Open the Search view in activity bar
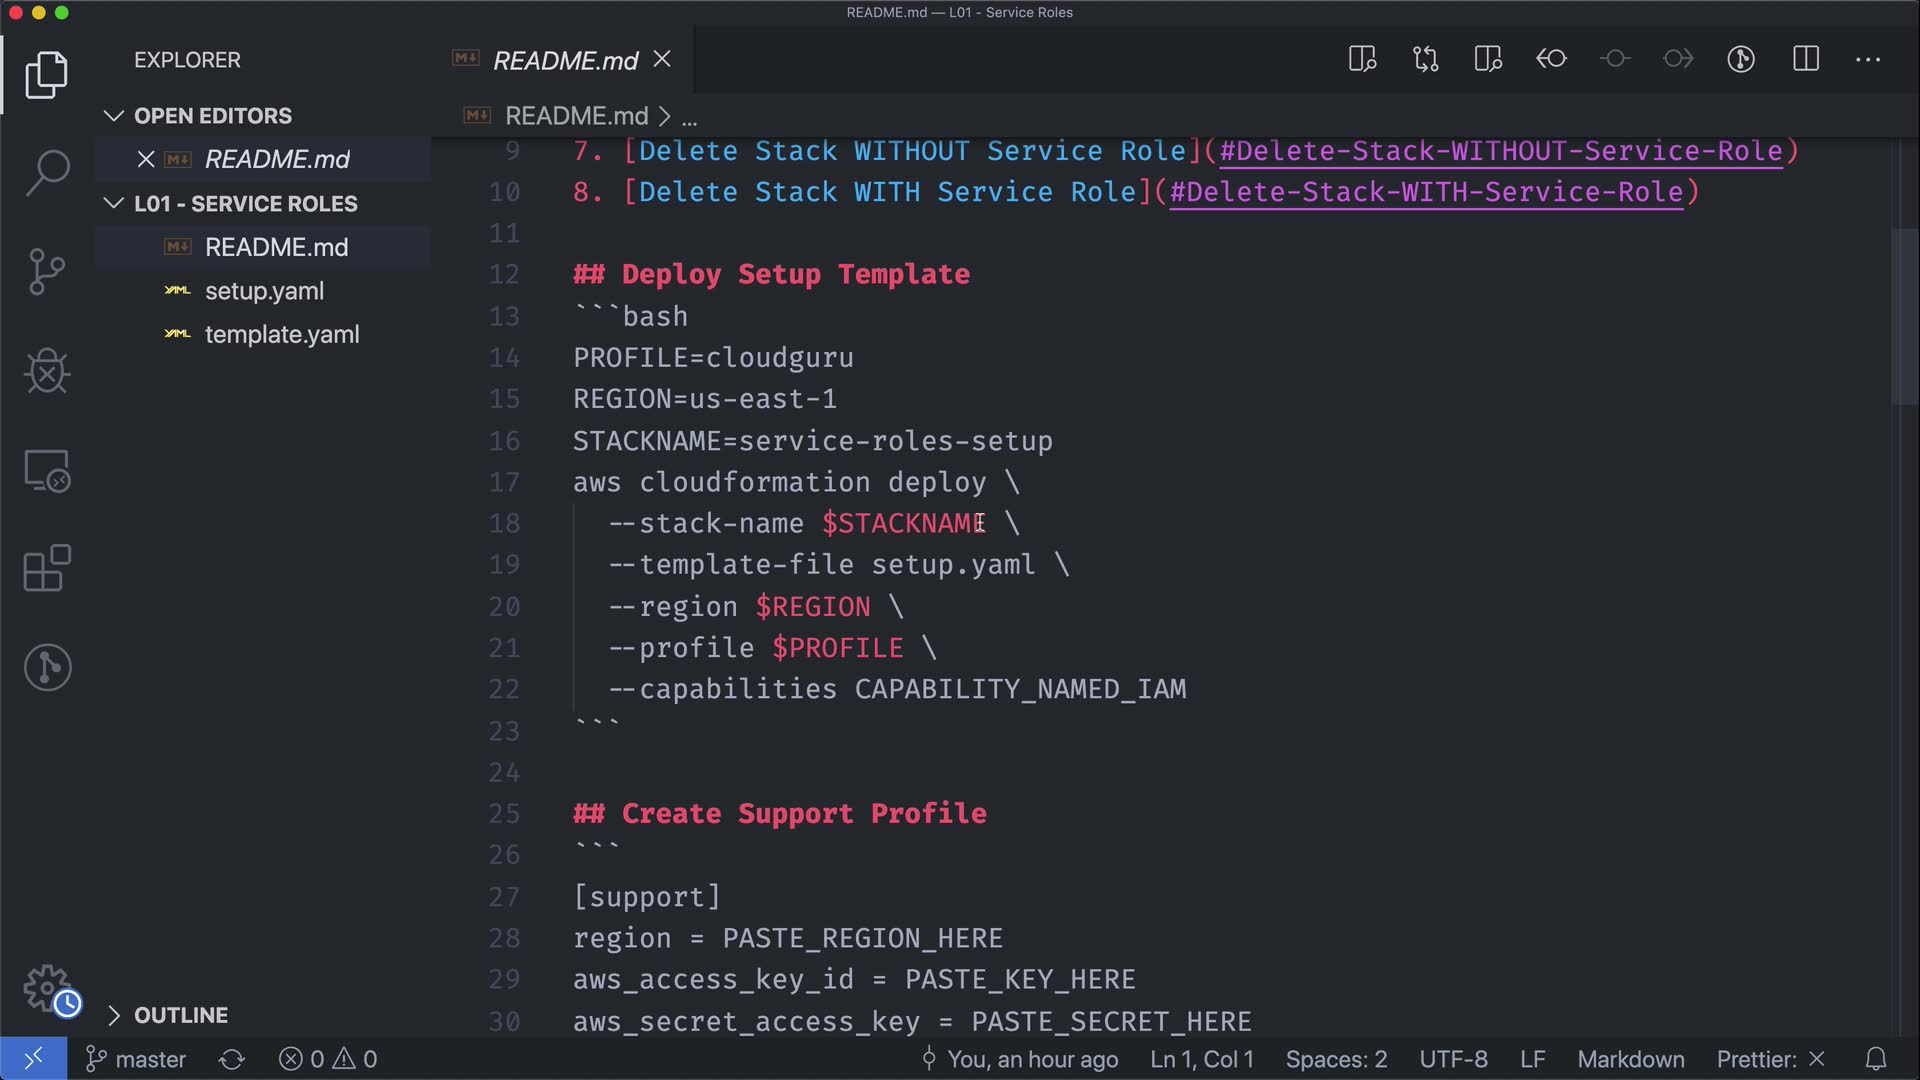This screenshot has height=1080, width=1920. [x=47, y=172]
